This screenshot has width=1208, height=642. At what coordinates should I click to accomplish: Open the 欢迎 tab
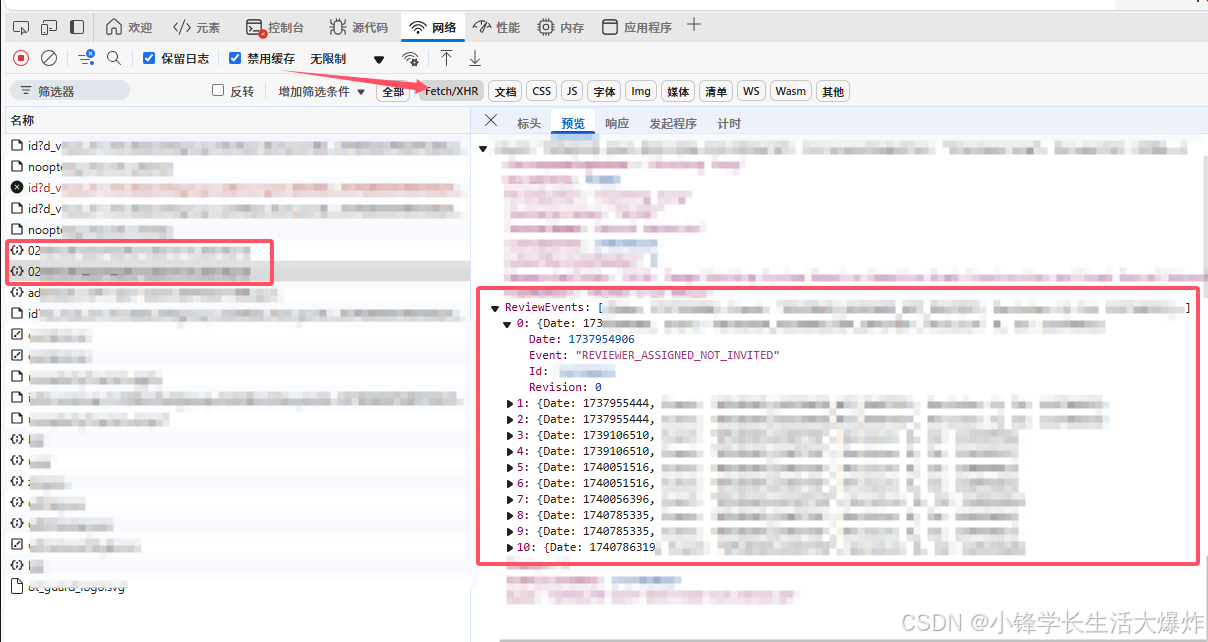[129, 27]
